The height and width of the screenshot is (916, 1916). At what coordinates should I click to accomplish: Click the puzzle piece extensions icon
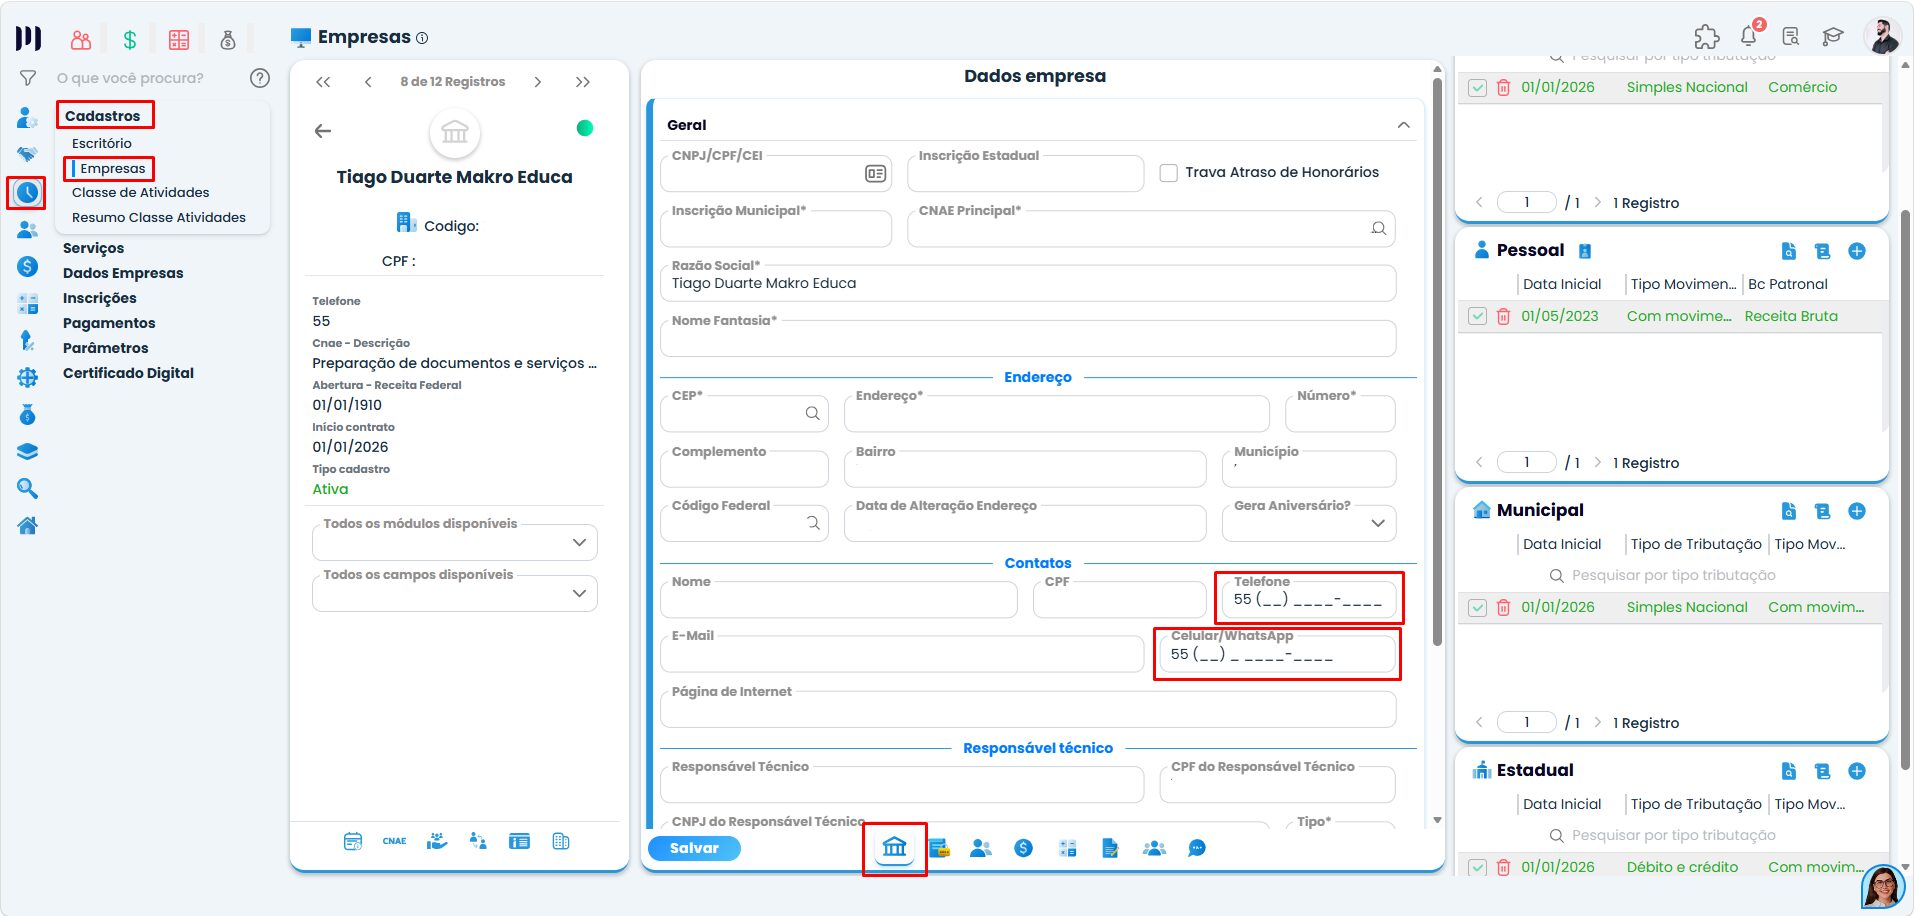[x=1706, y=37]
